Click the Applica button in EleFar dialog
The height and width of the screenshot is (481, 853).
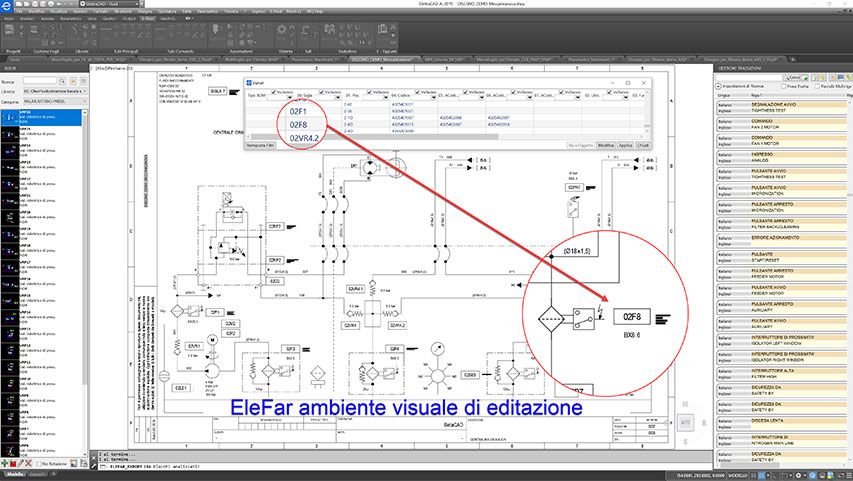(x=624, y=145)
